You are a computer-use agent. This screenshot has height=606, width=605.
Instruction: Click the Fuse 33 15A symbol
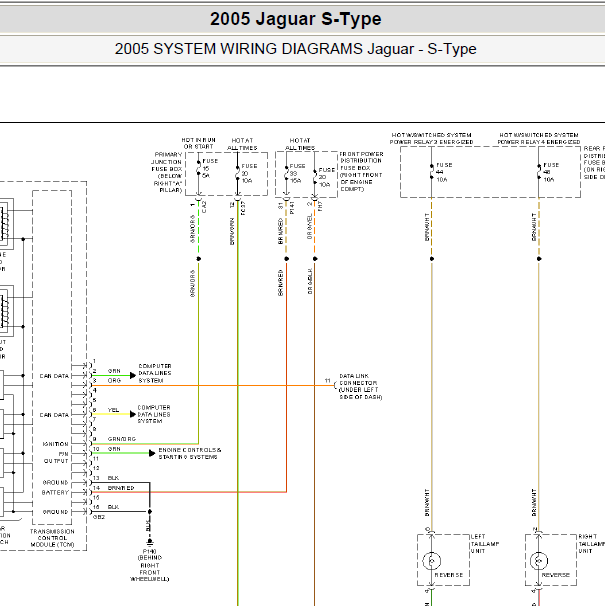(286, 173)
